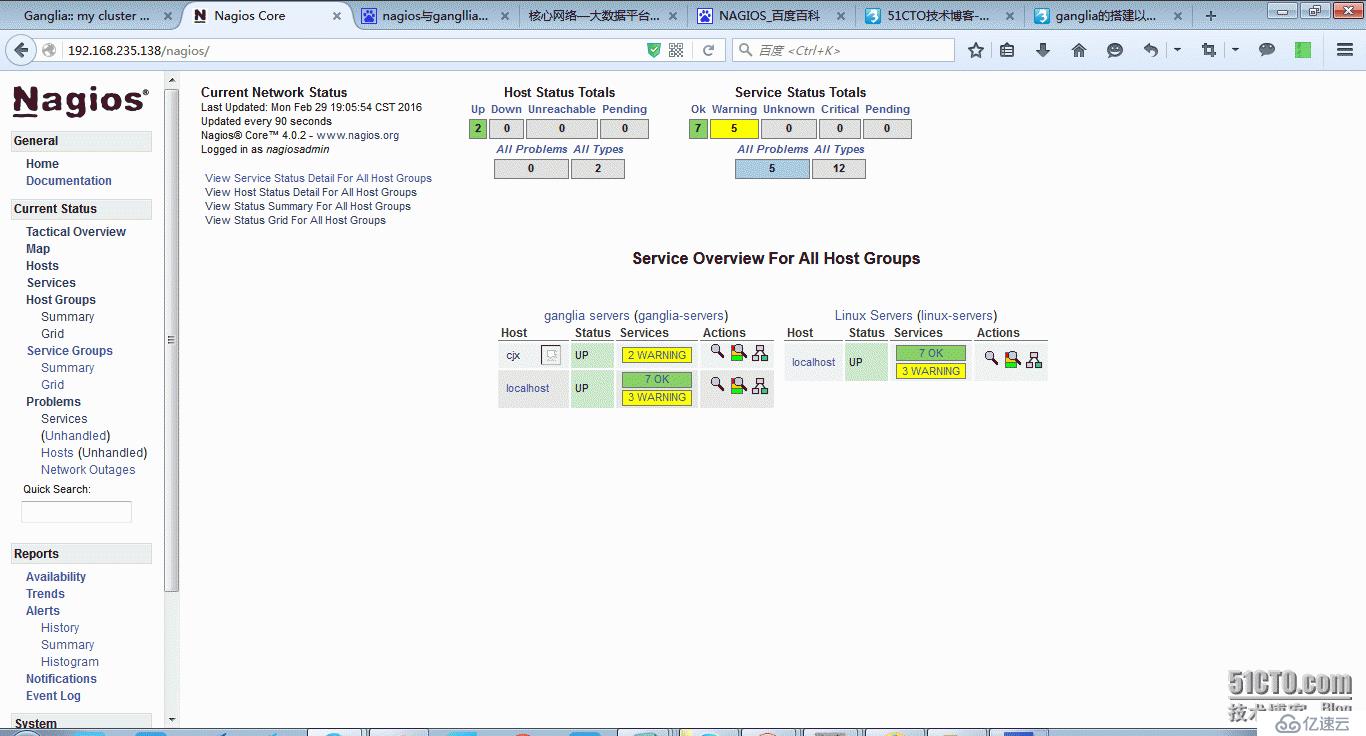This screenshot has height=736, width=1366.
Task: Open the Hosts link under Current Status
Action: click(x=42, y=266)
